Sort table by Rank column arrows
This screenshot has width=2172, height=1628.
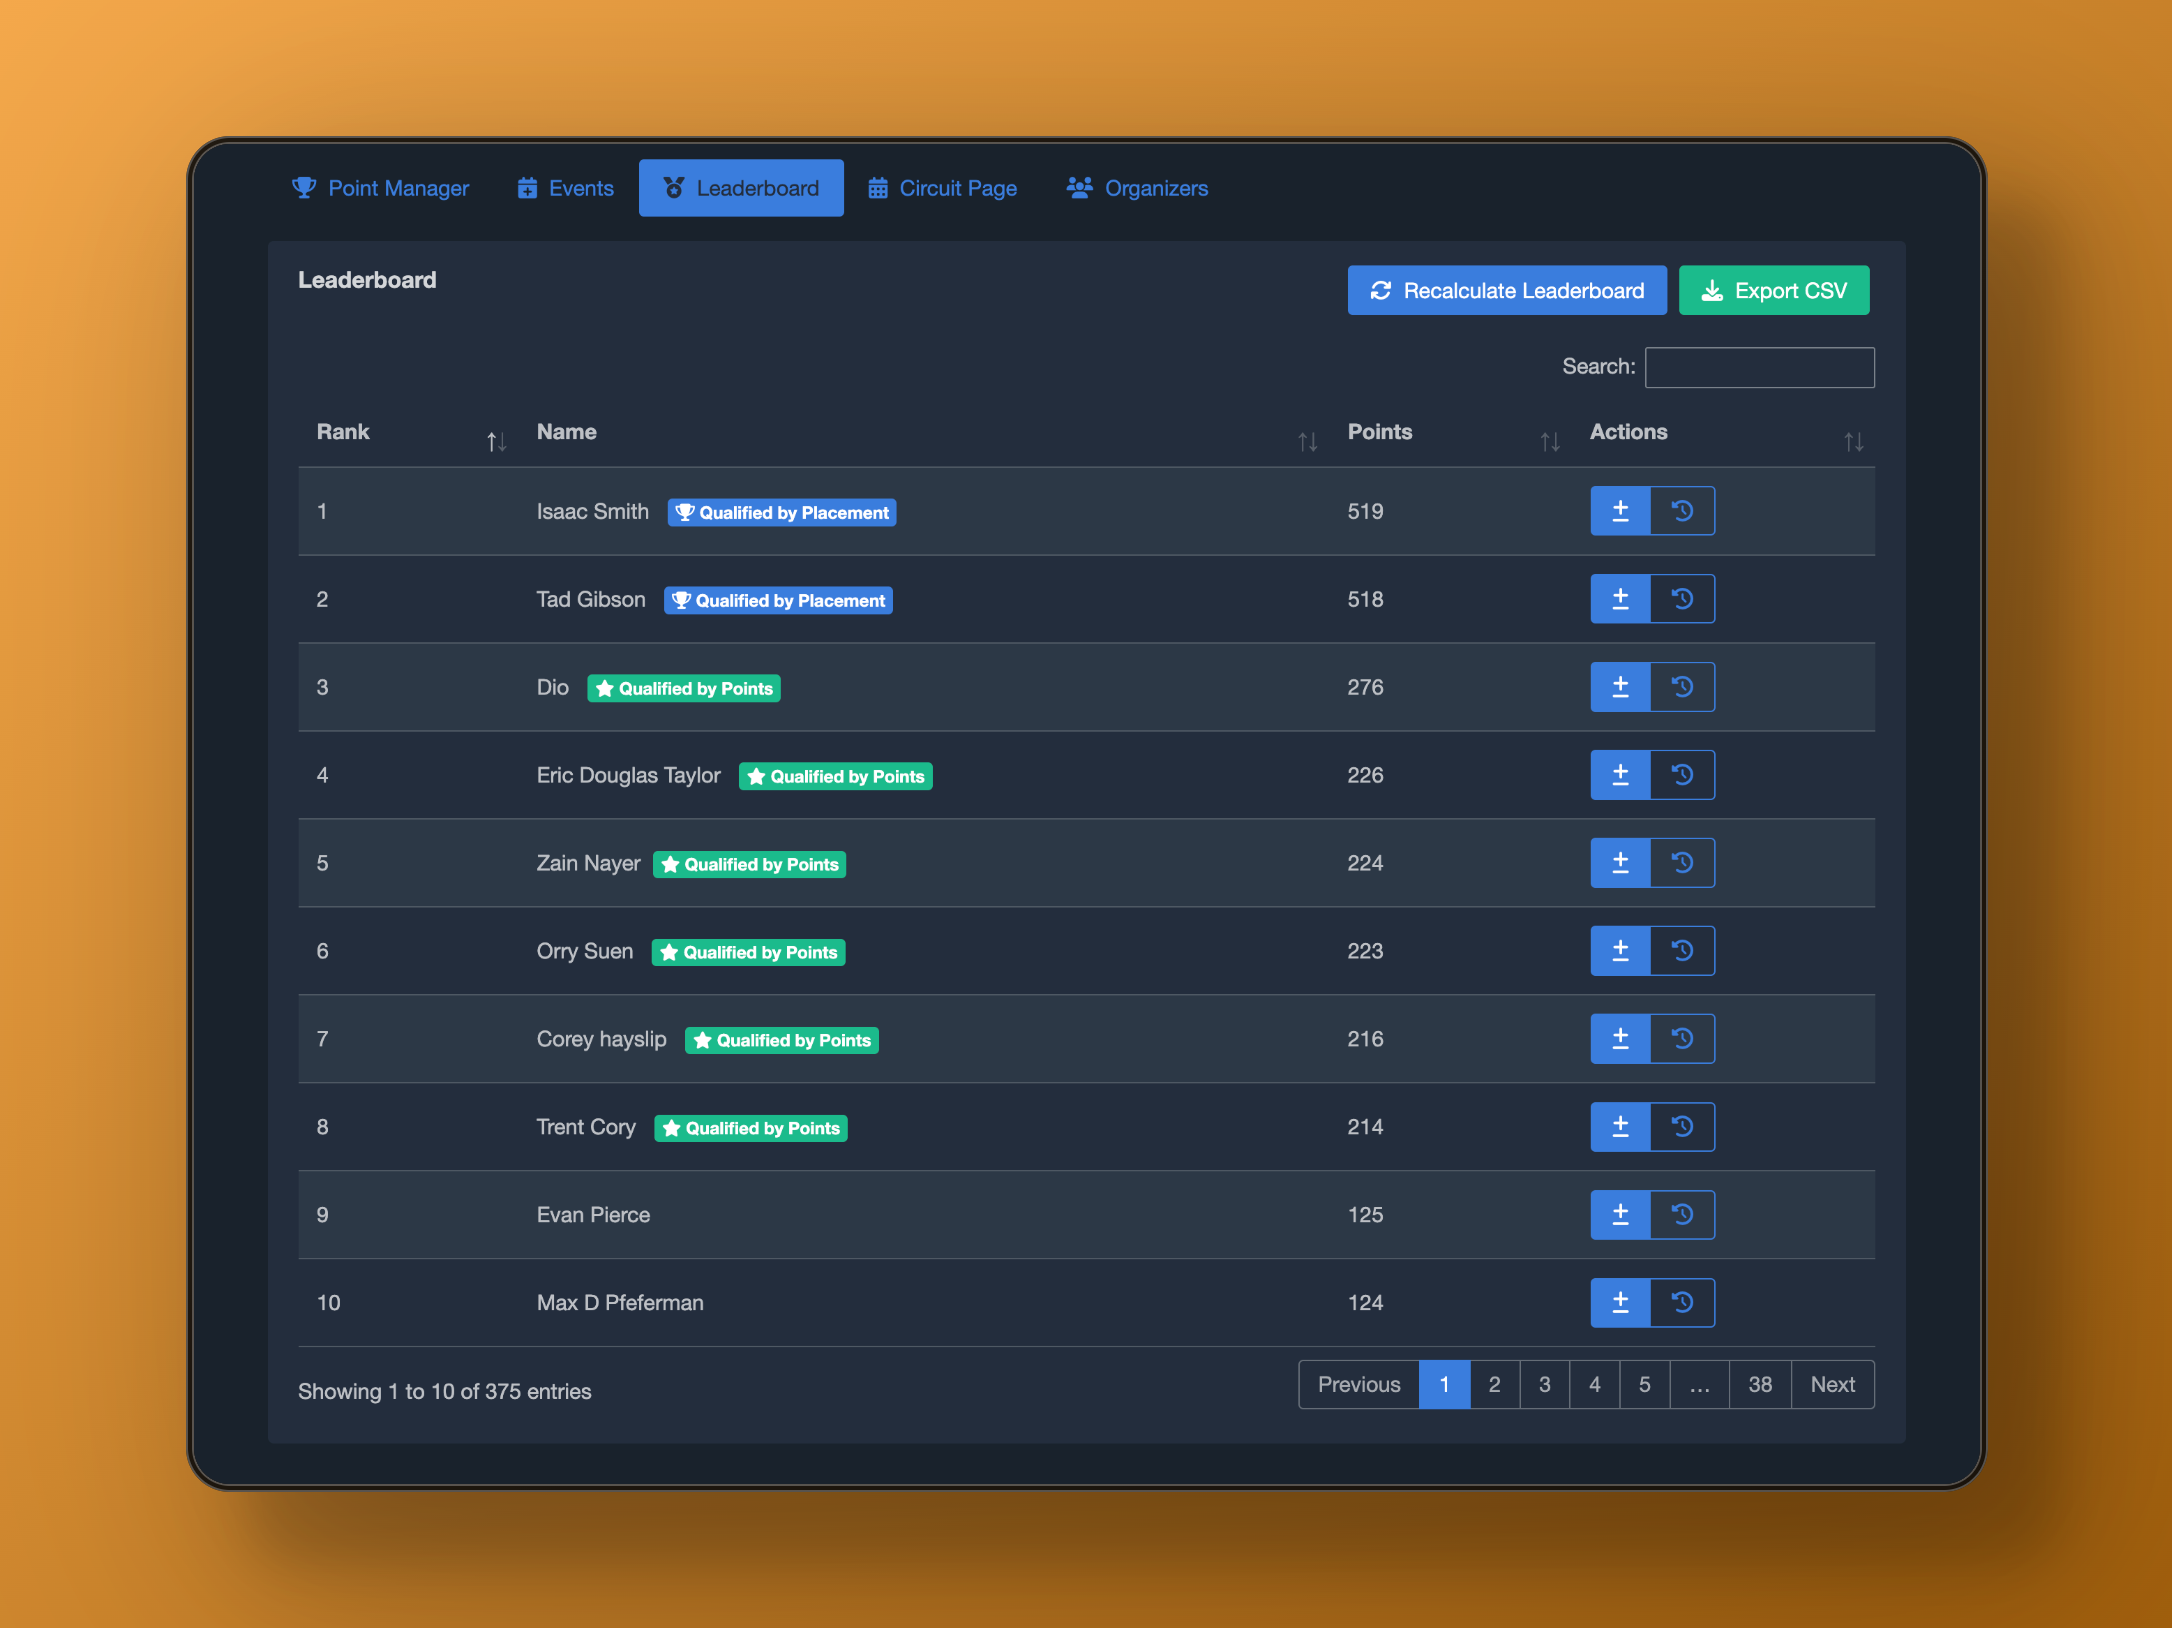(x=496, y=441)
